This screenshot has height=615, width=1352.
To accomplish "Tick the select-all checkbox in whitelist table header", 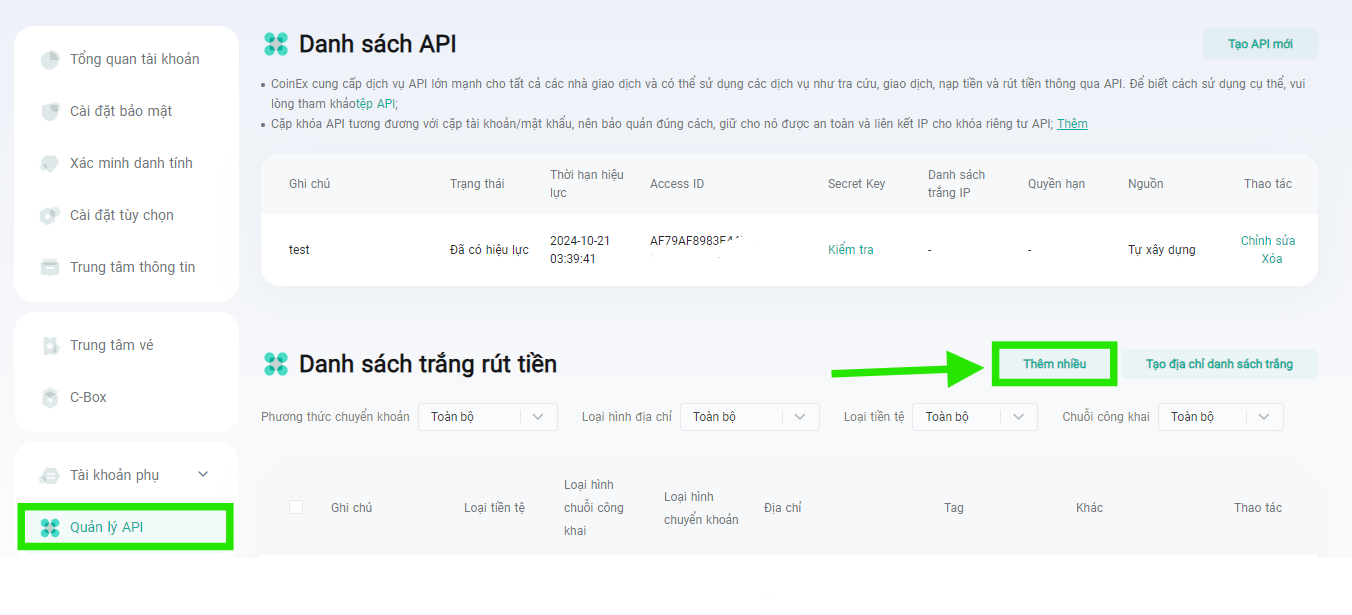I will [296, 507].
